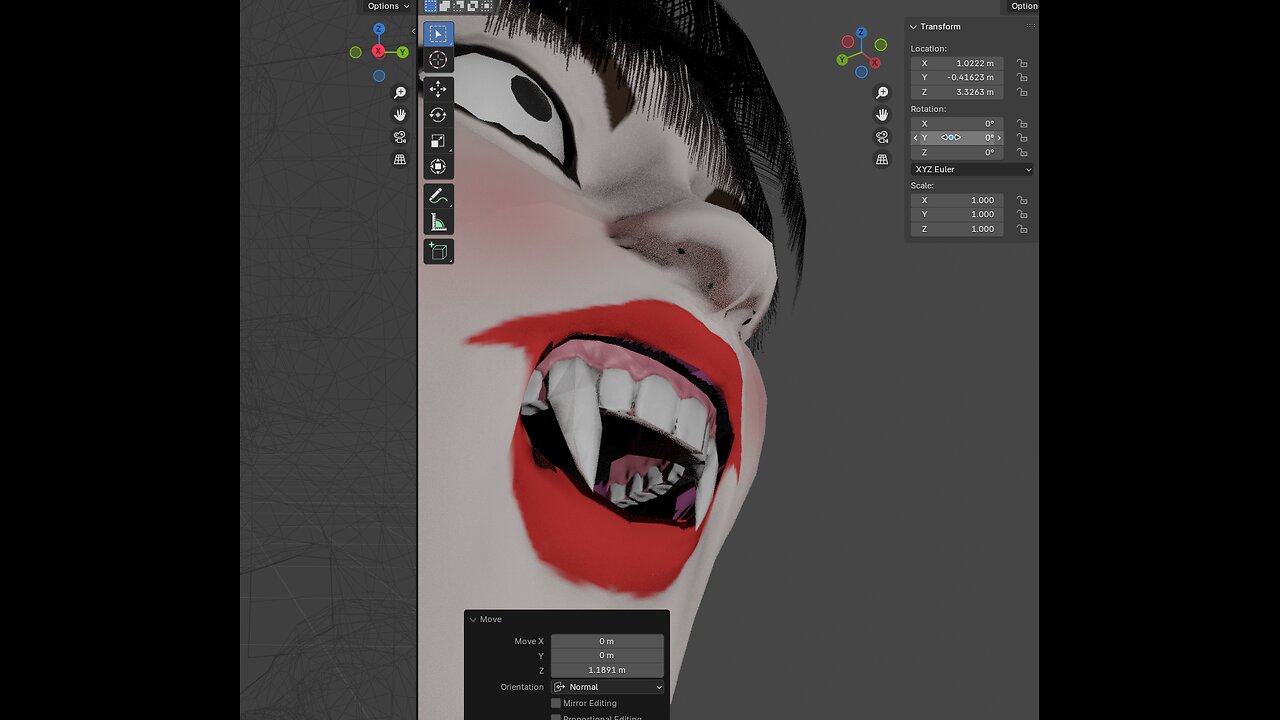
Task: Select the Select Box tool
Action: click(x=438, y=34)
